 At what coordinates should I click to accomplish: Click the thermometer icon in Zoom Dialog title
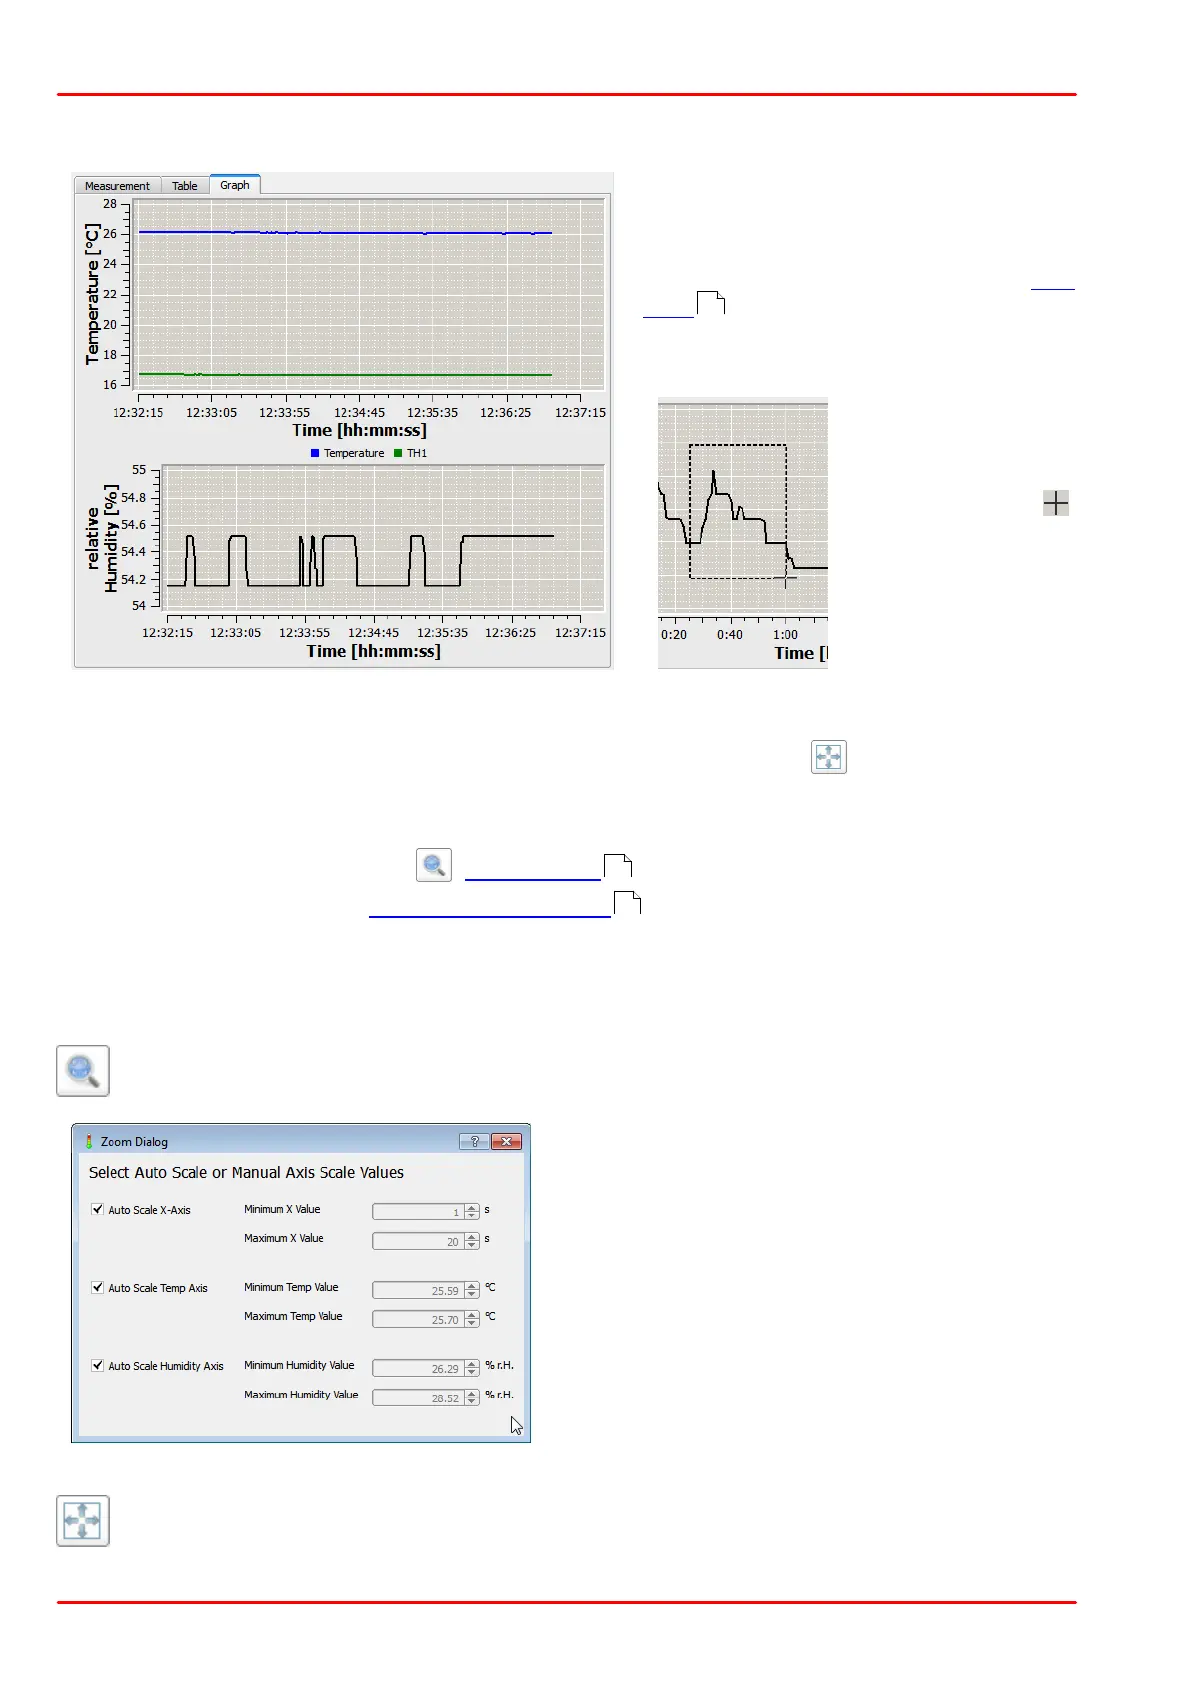(x=89, y=1141)
